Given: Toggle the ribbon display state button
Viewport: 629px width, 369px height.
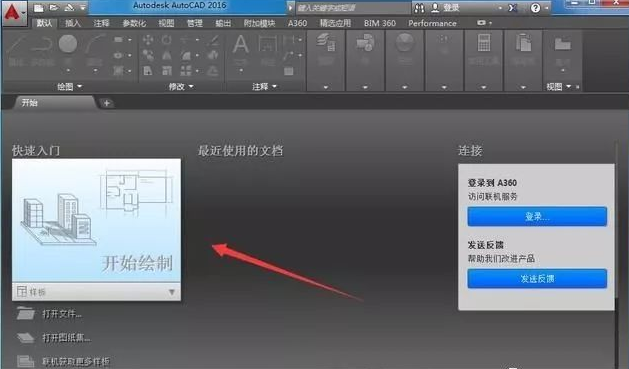Looking at the screenshot, I should pyautogui.click(x=481, y=23).
